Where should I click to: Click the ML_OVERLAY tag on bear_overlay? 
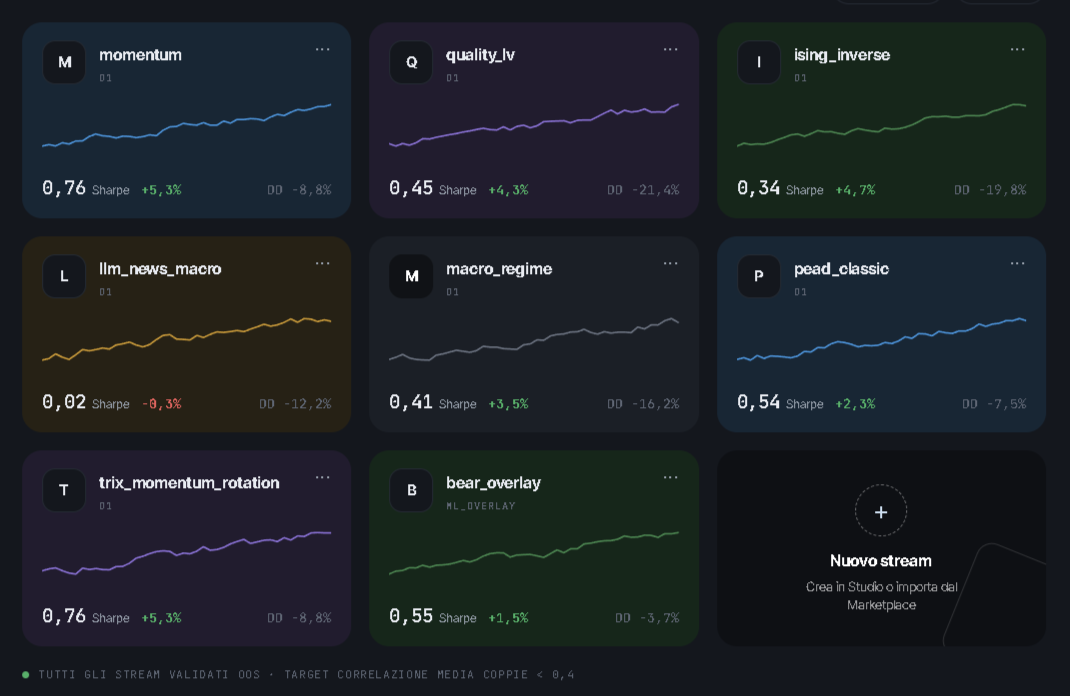click(x=481, y=506)
